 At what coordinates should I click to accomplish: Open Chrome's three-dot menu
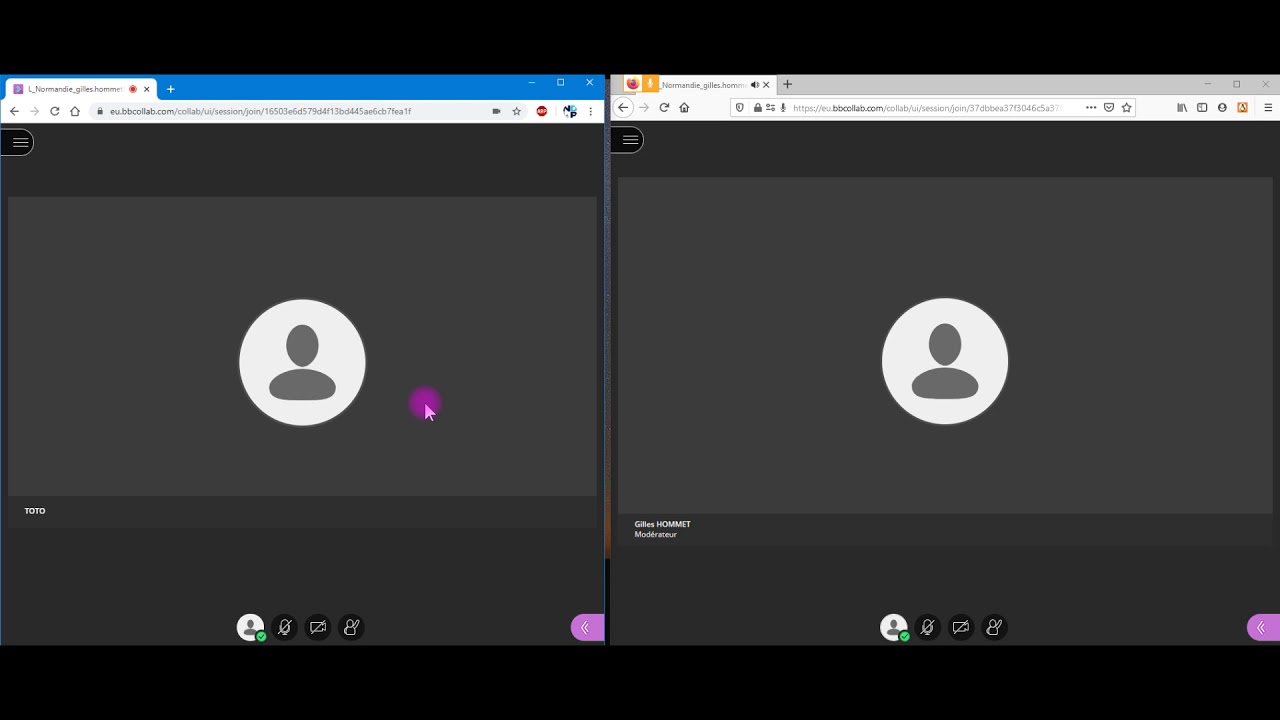591,112
